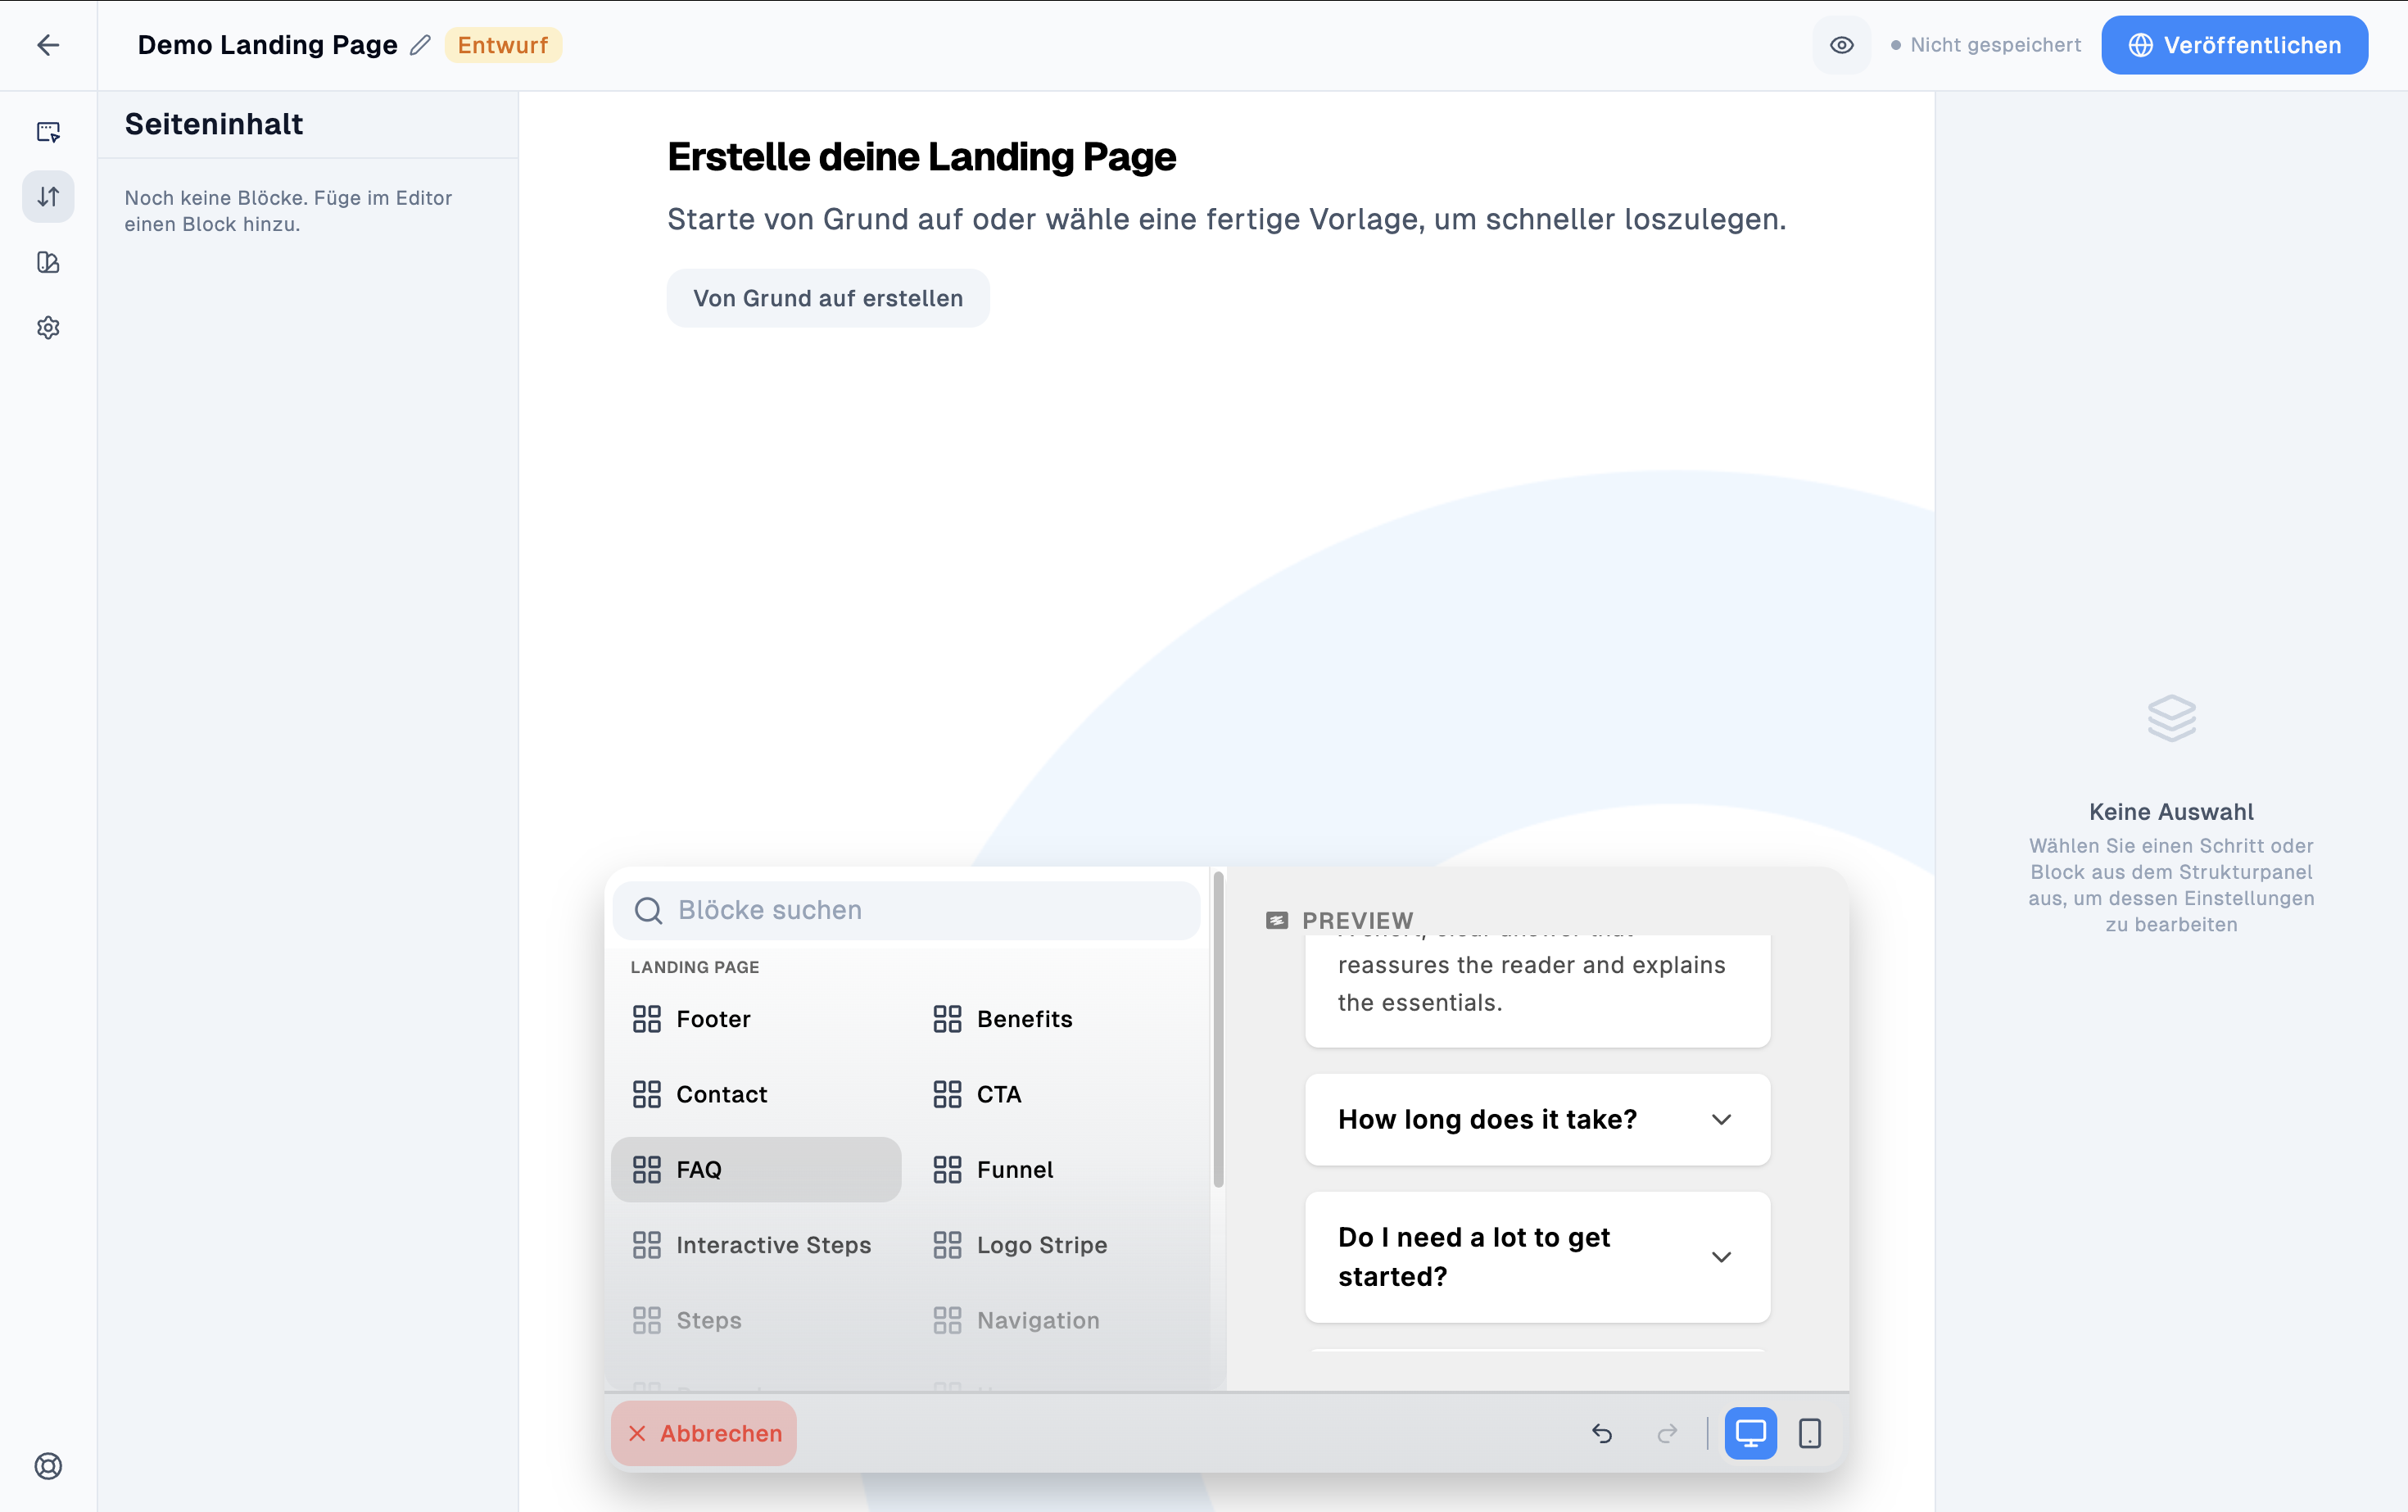Click the Logo Stripe grid icon
Image resolution: width=2408 pixels, height=1512 pixels.
click(x=947, y=1245)
